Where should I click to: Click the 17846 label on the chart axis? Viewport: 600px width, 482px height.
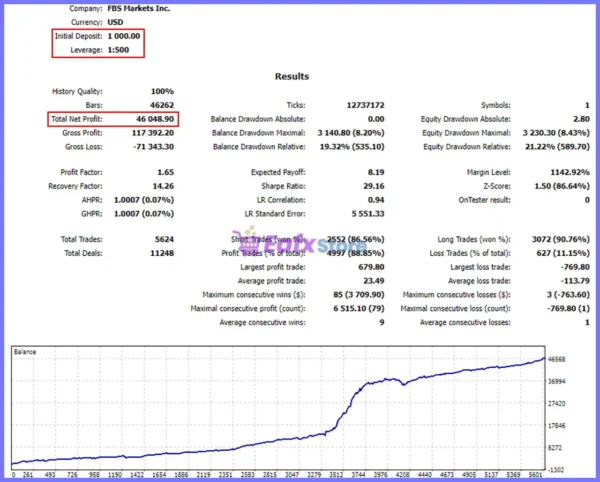(557, 426)
